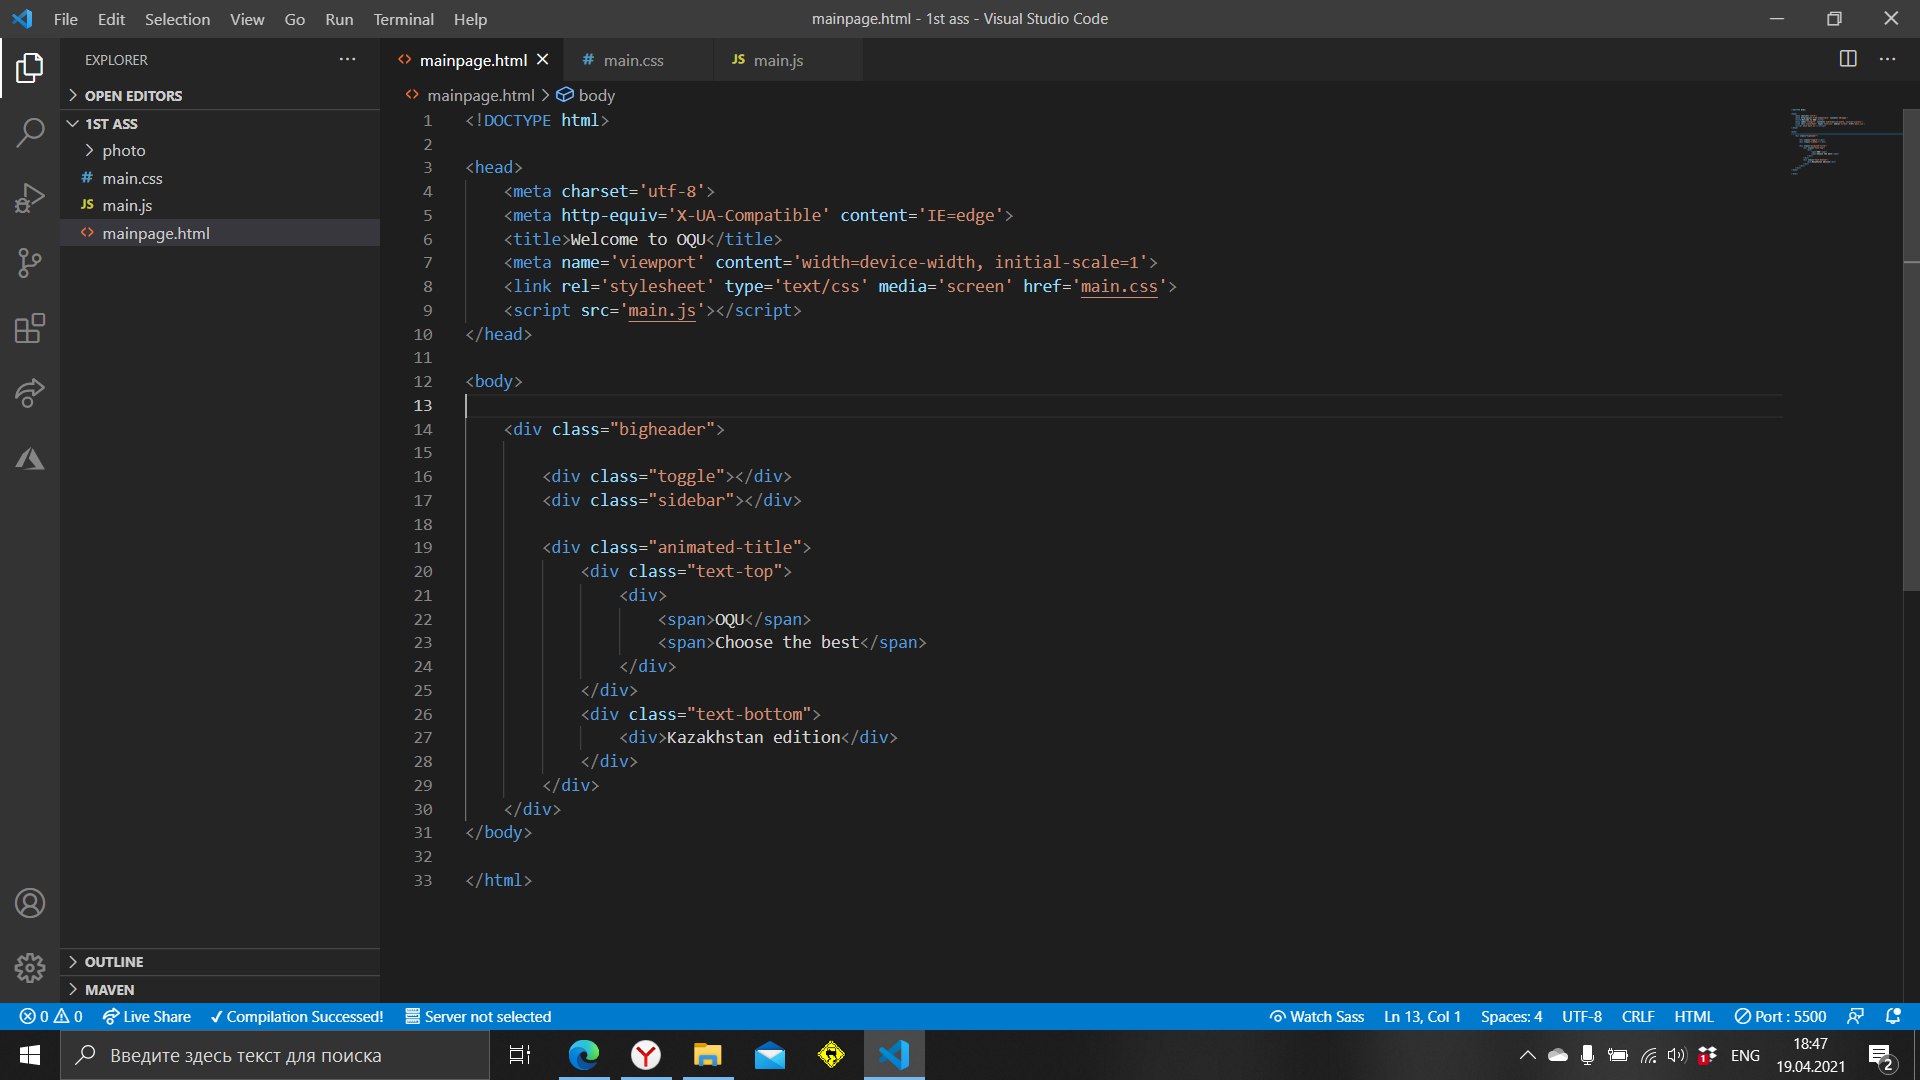Click line number 20 in the gutter

click(x=423, y=572)
